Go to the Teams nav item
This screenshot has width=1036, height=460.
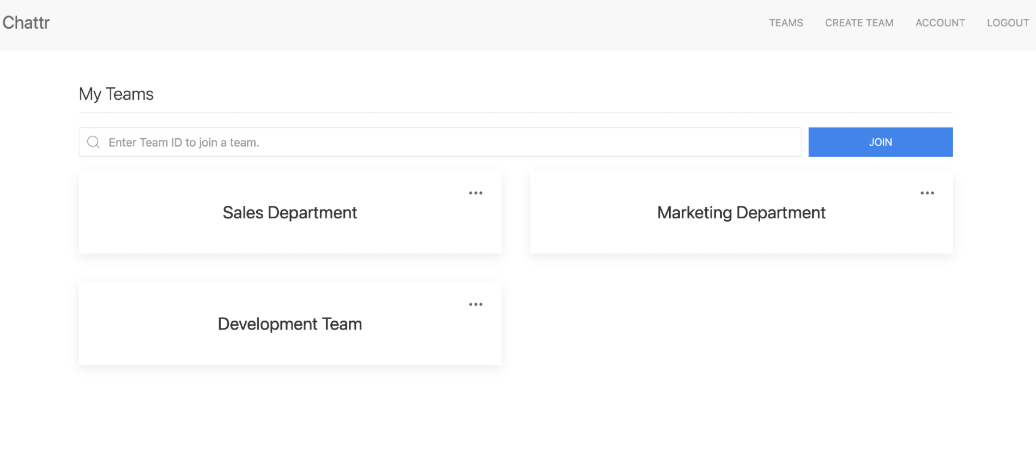coord(785,23)
